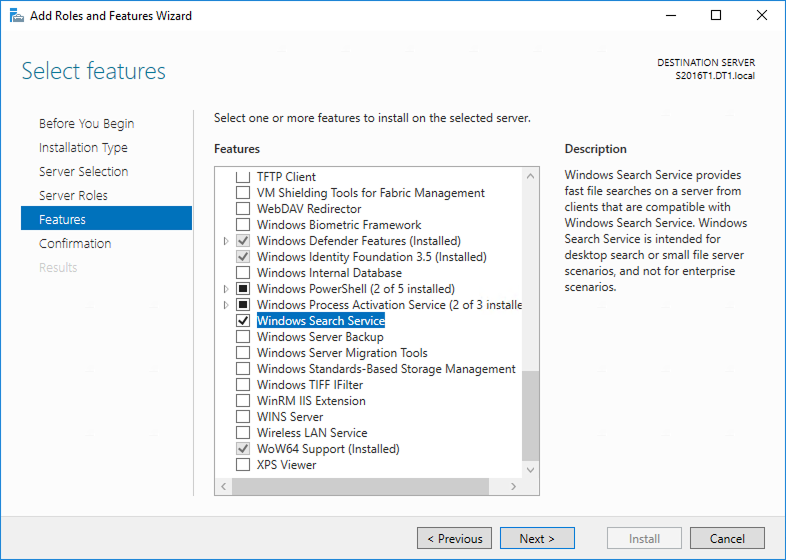The height and width of the screenshot is (560, 786).
Task: Select the WebDAV Redirector label
Action: 309,209
